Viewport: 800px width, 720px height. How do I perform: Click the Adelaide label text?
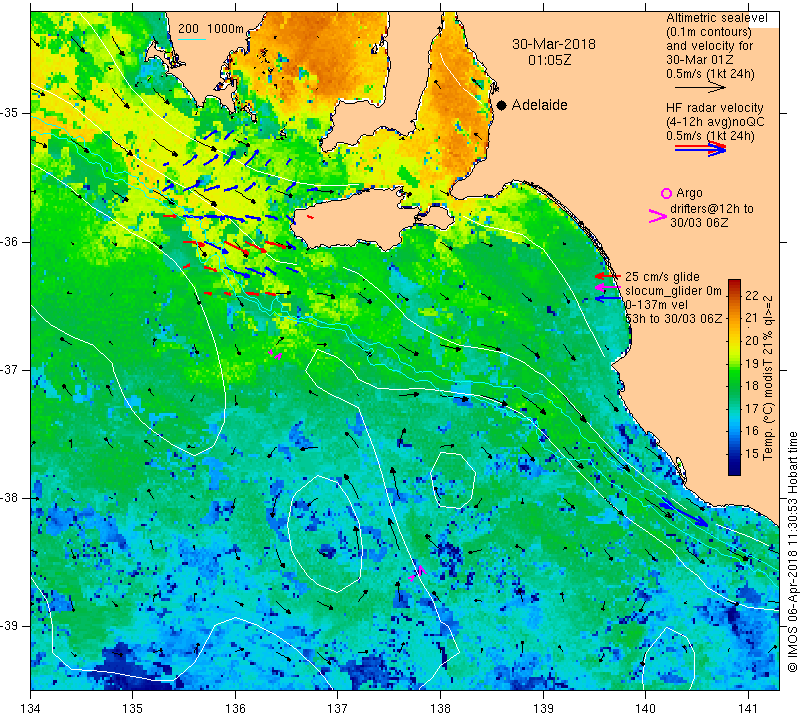(539, 105)
